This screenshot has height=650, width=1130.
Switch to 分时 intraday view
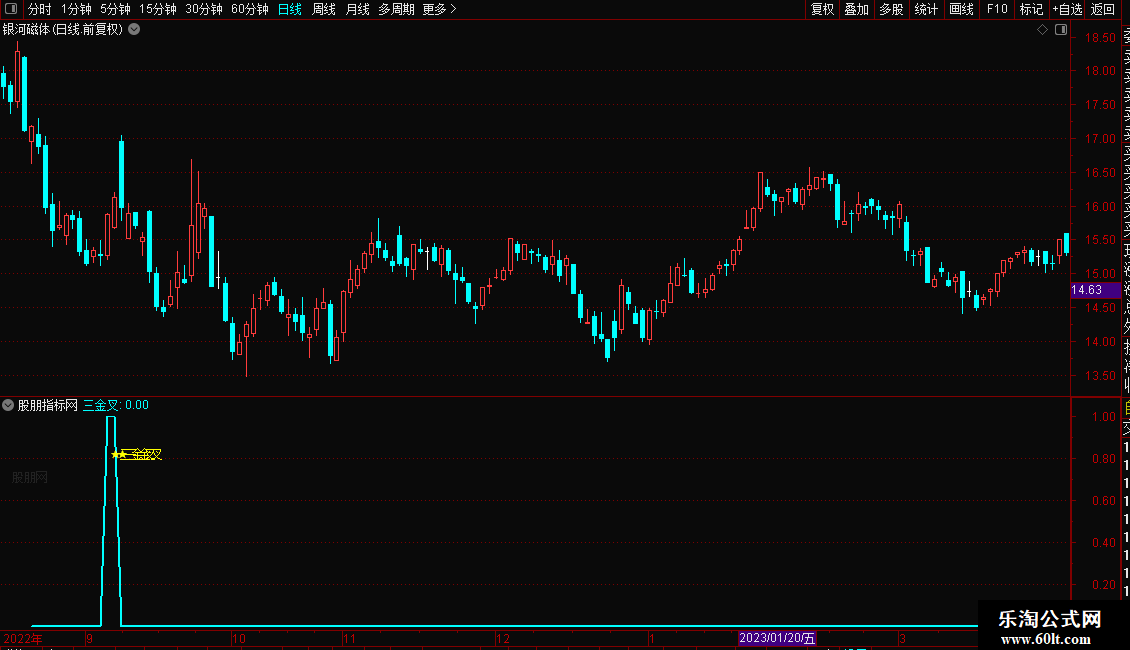coord(40,9)
